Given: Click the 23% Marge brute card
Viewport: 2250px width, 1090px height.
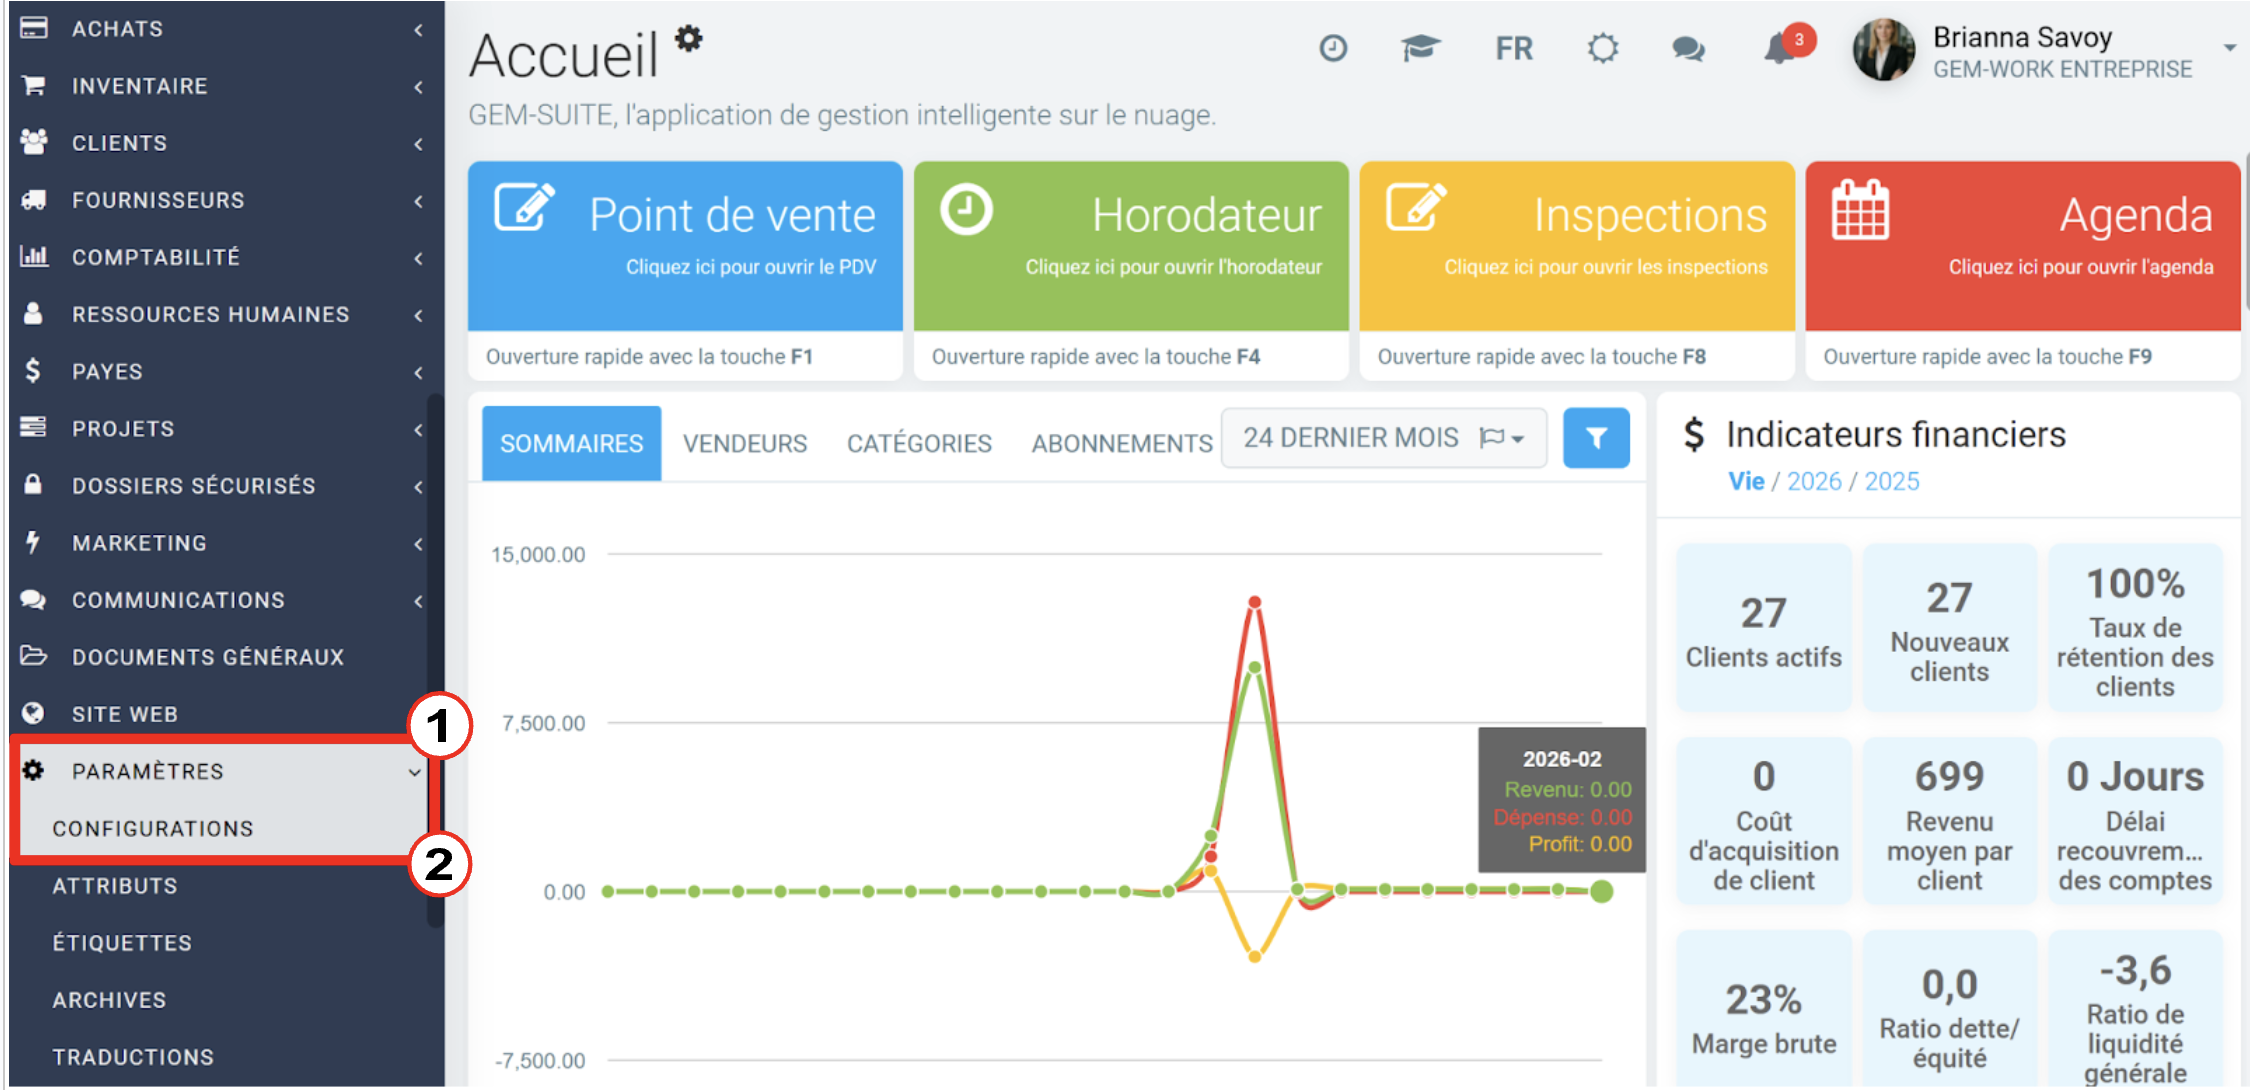Looking at the screenshot, I should click(x=1763, y=1010).
